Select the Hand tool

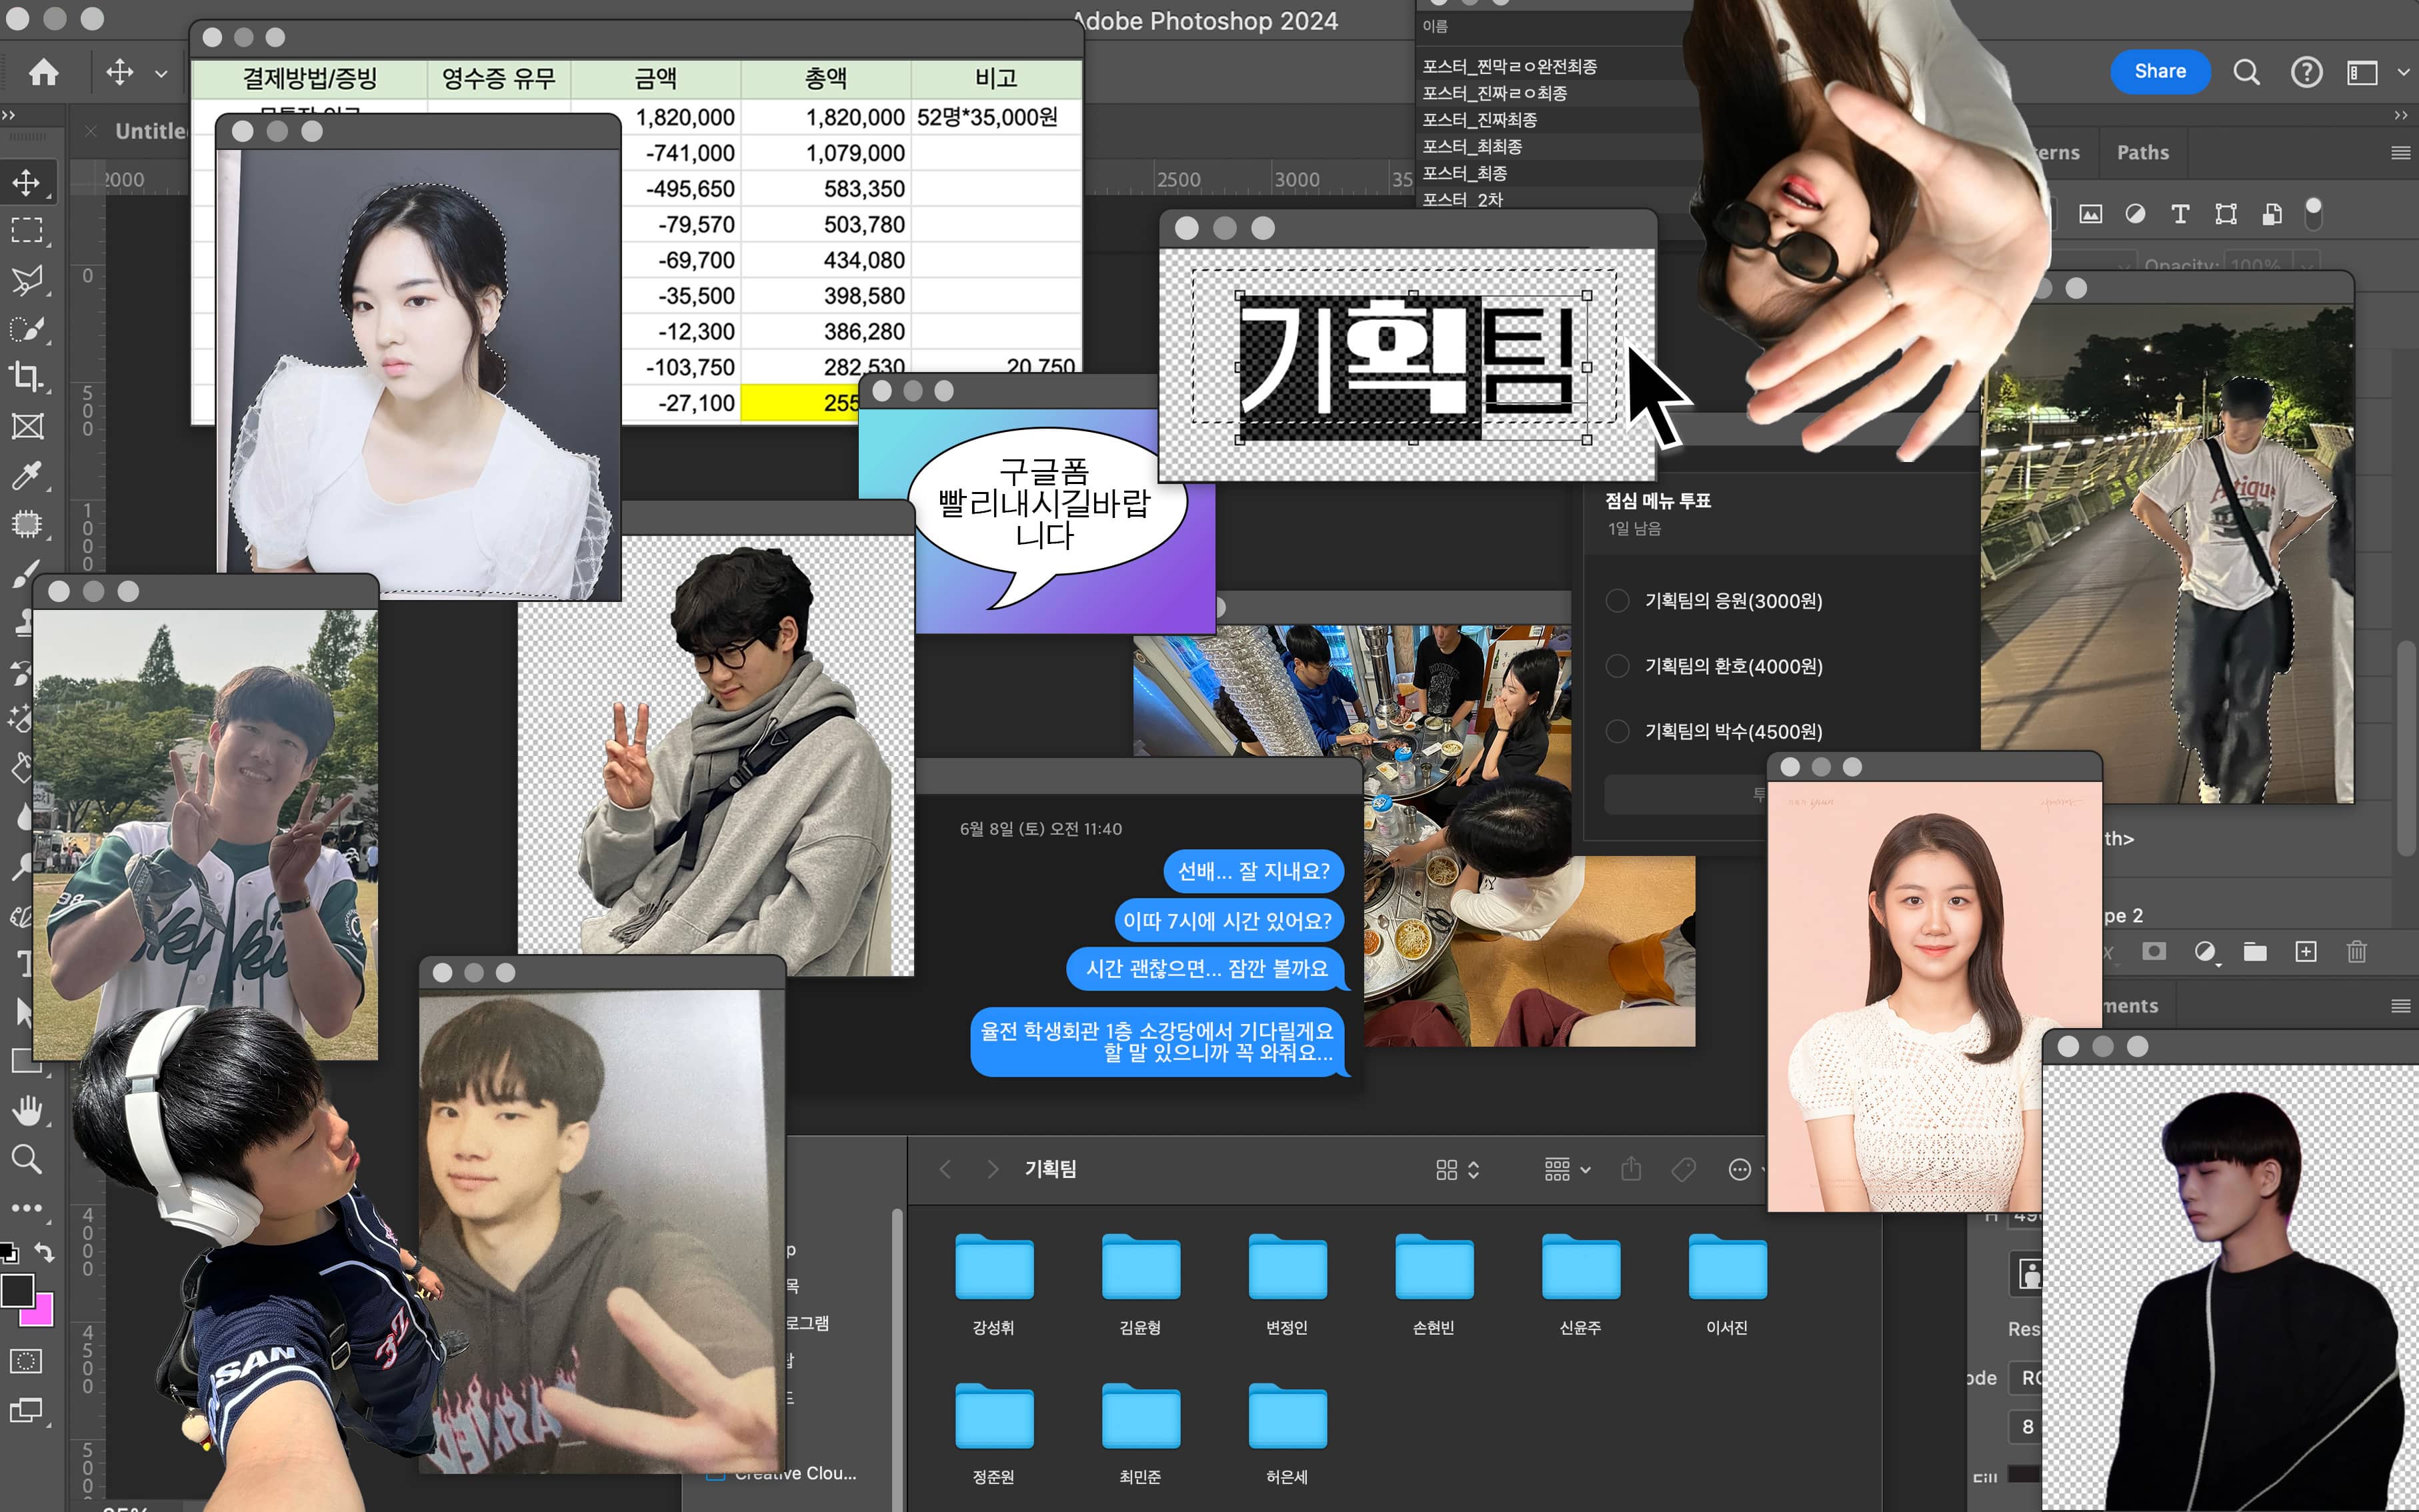[27, 1110]
